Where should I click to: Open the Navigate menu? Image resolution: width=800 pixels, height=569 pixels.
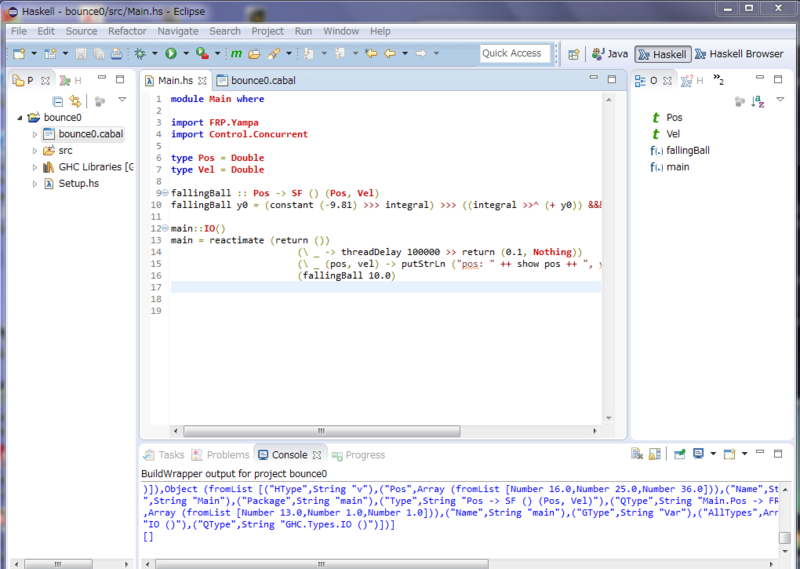[x=178, y=31]
